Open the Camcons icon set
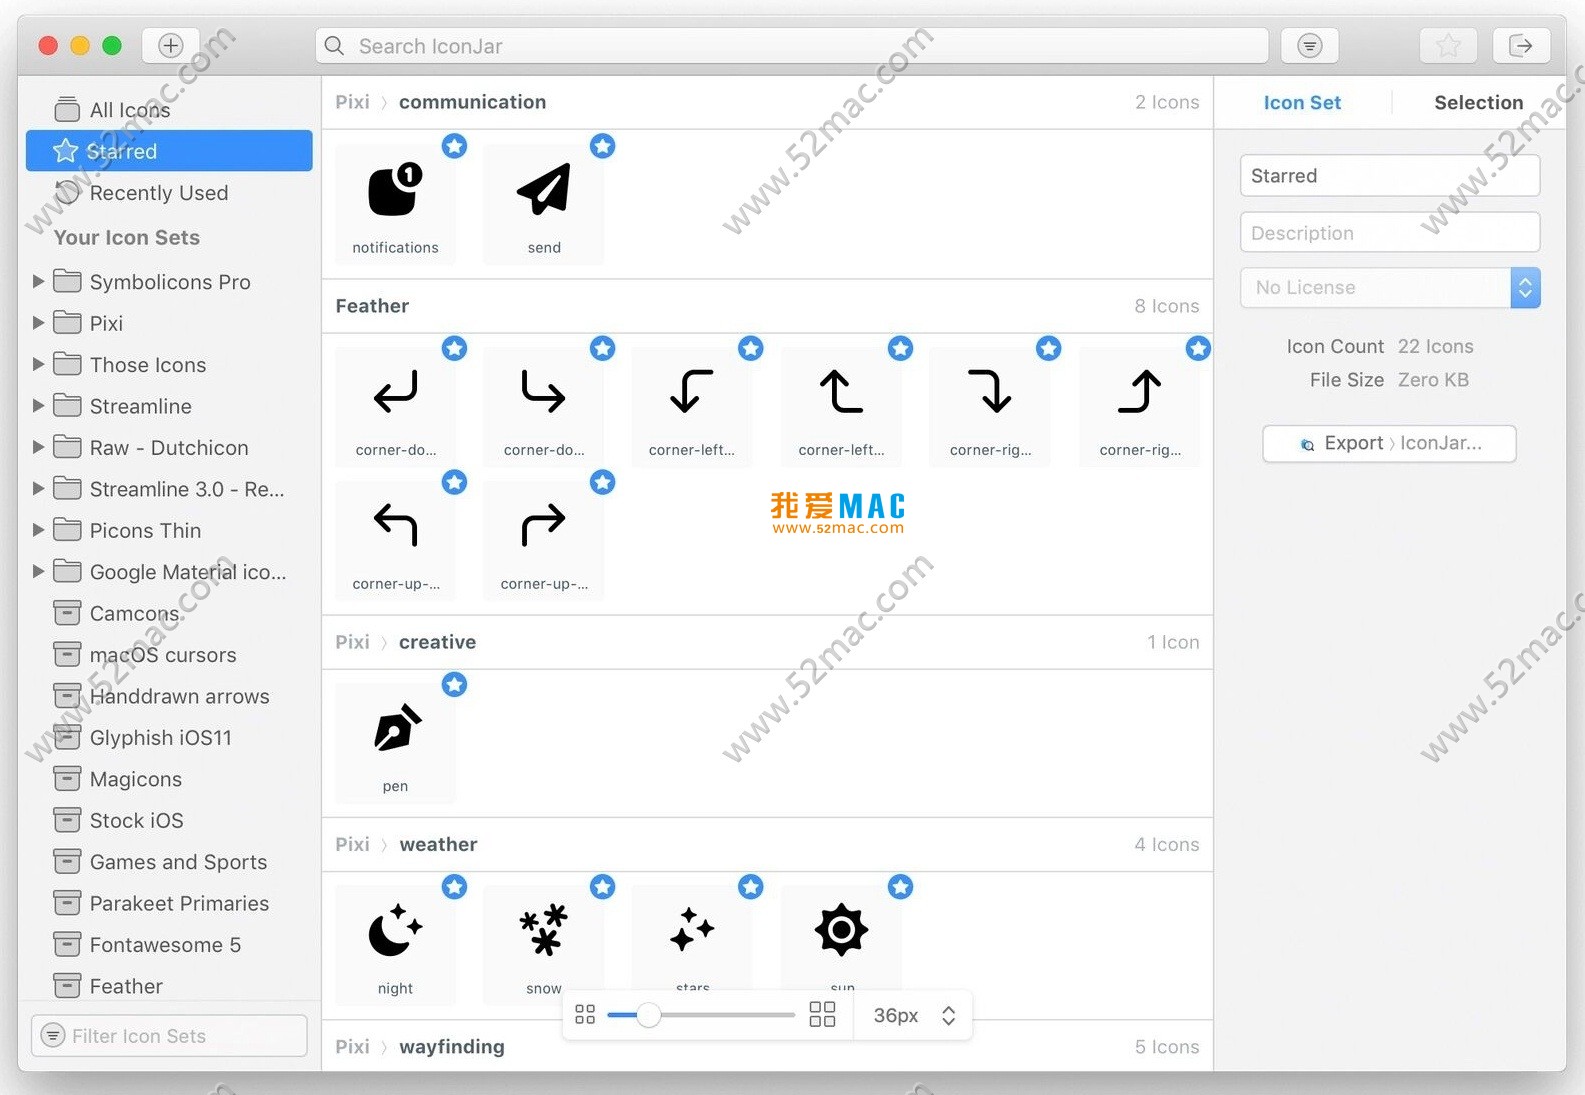 [x=168, y=613]
